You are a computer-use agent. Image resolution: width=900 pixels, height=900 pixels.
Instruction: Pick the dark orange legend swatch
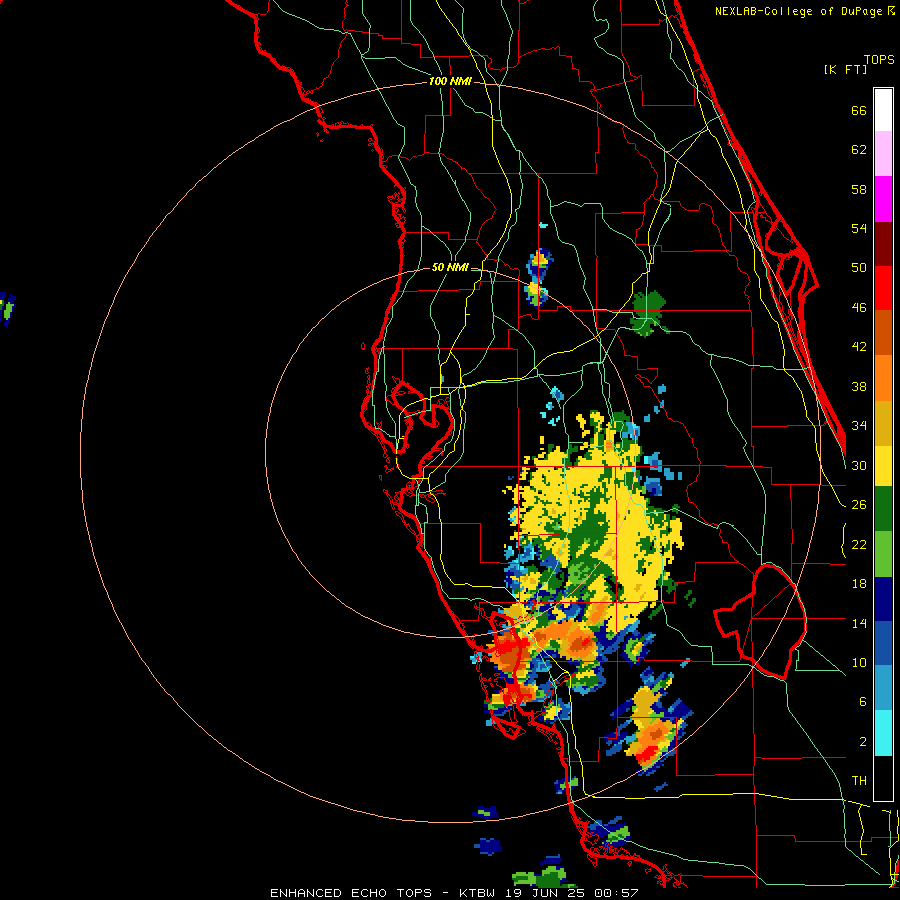tap(883, 333)
